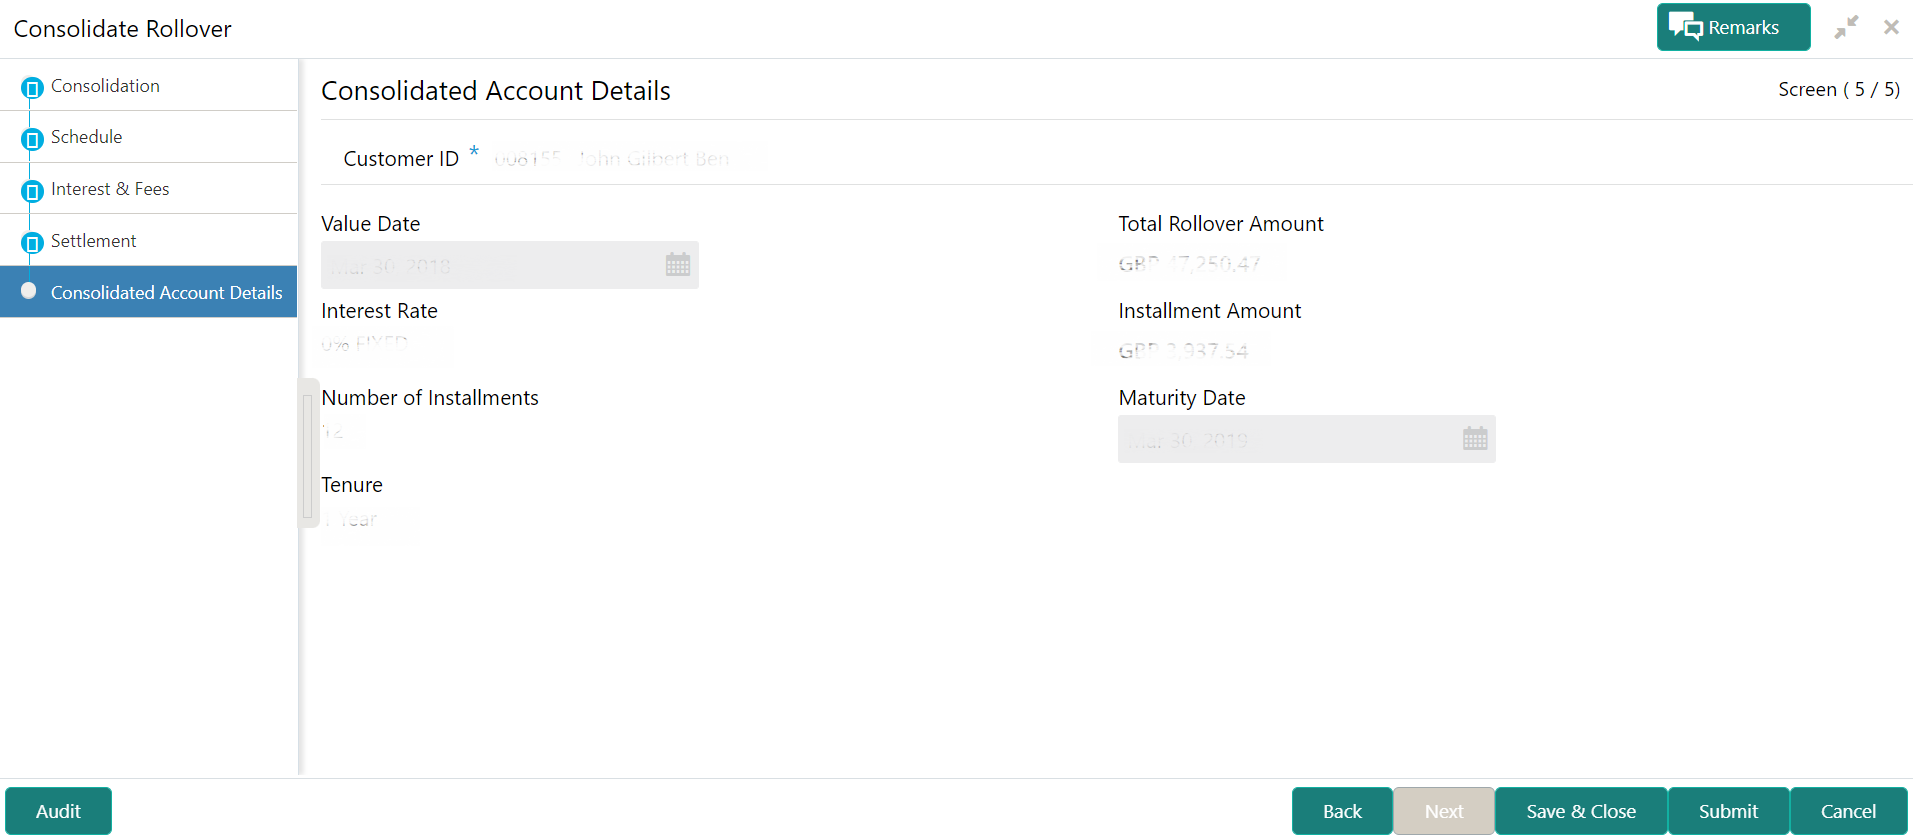The width and height of the screenshot is (1913, 837).
Task: Go to the Consolidation step
Action: point(105,86)
